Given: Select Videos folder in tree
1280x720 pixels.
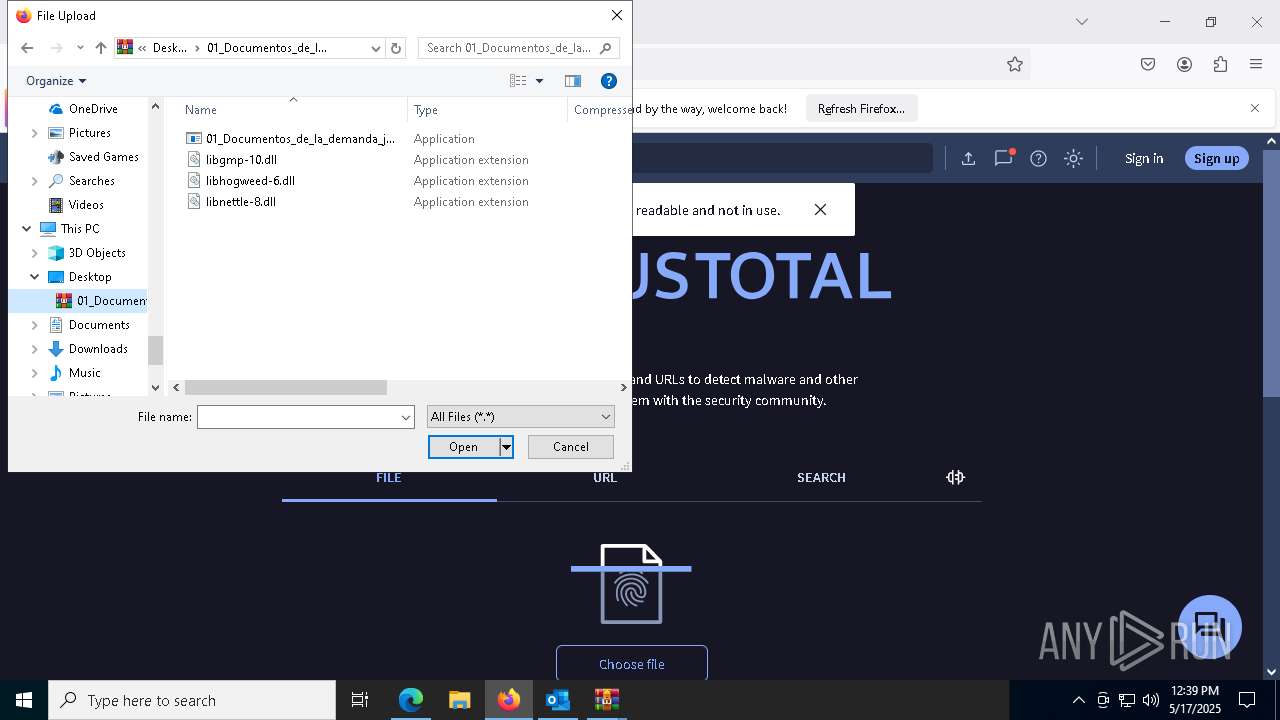Looking at the screenshot, I should coord(86,205).
